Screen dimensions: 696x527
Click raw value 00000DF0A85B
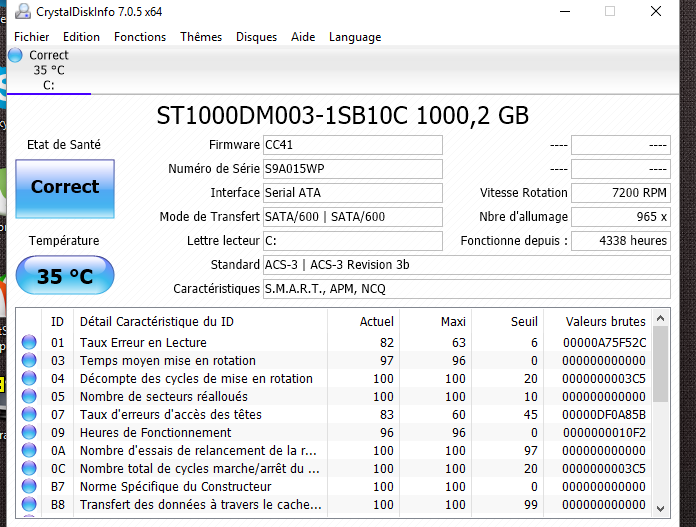click(604, 414)
